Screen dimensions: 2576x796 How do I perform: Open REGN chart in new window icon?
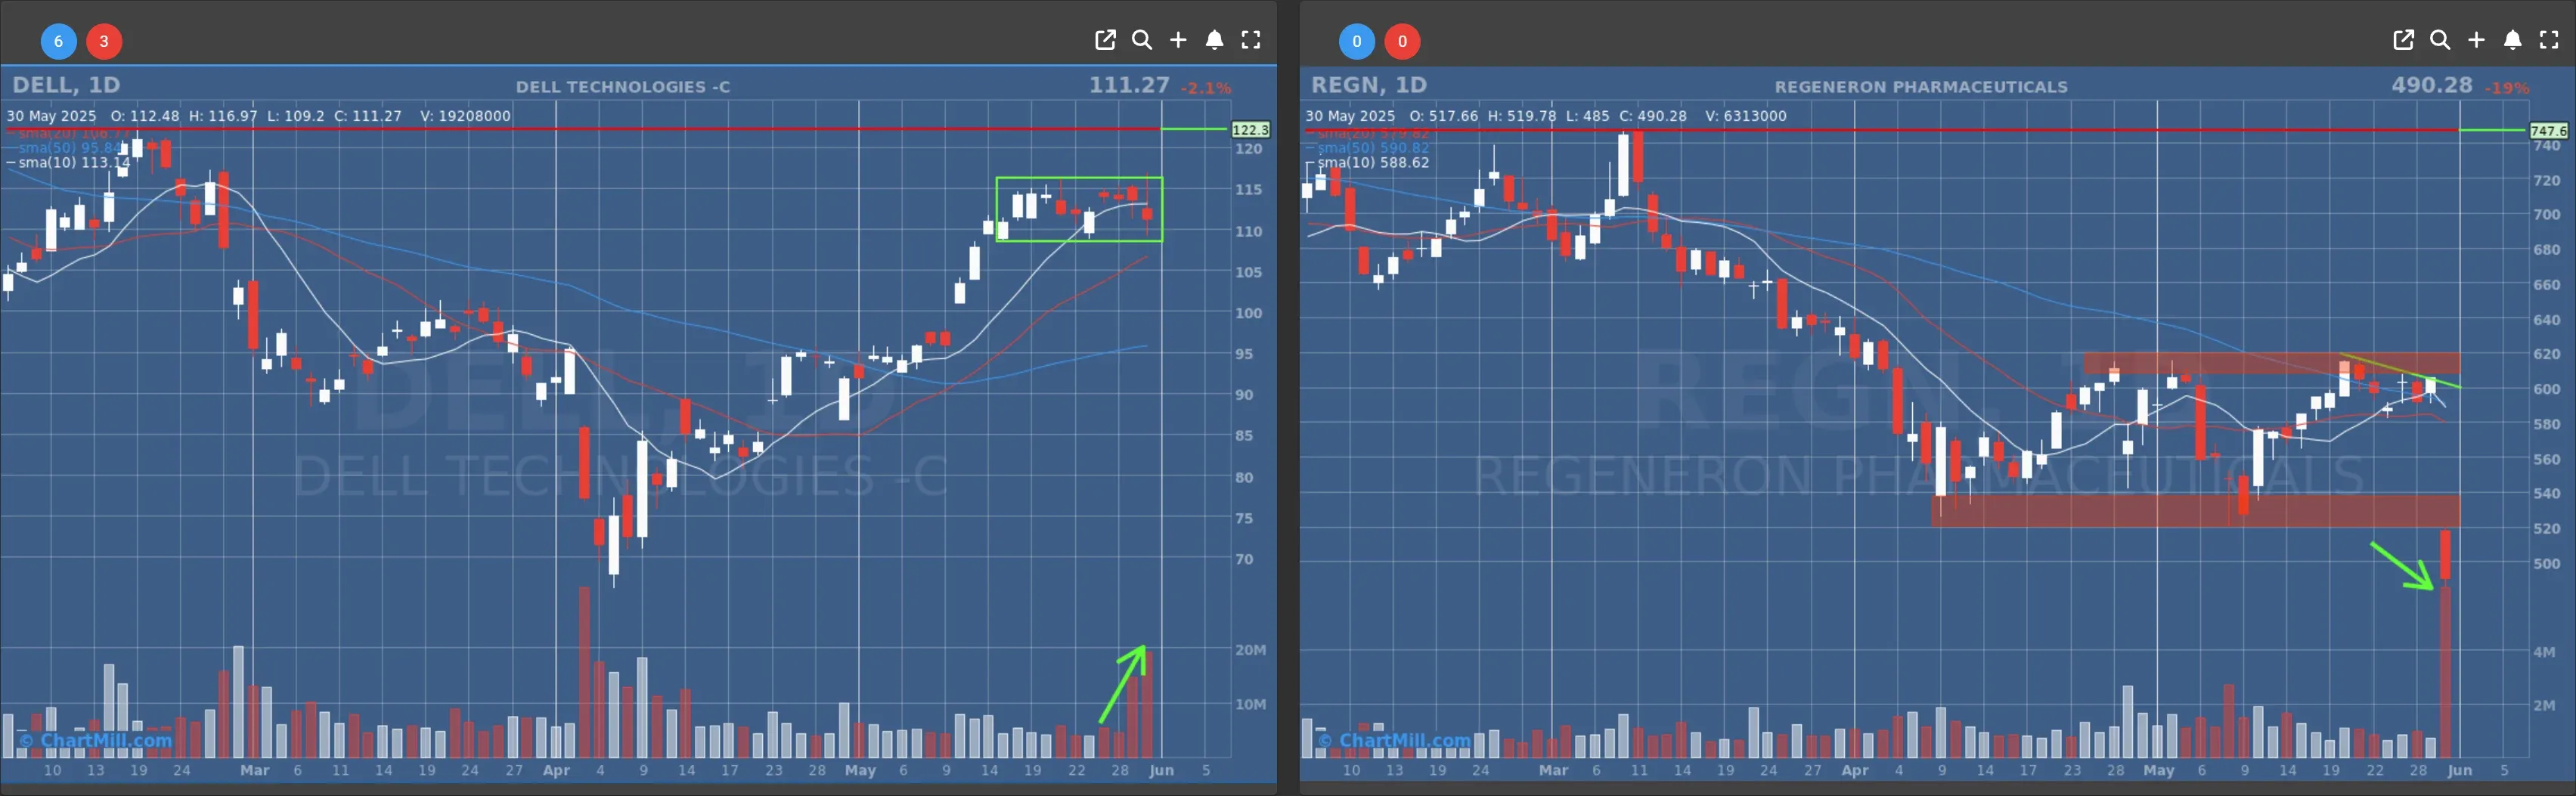(x=2403, y=40)
